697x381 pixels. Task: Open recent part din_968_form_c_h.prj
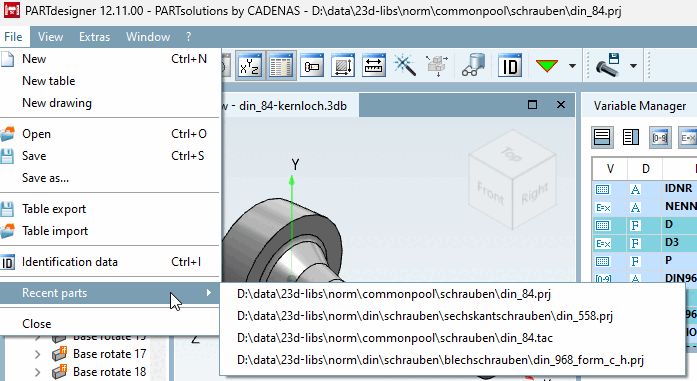440,360
